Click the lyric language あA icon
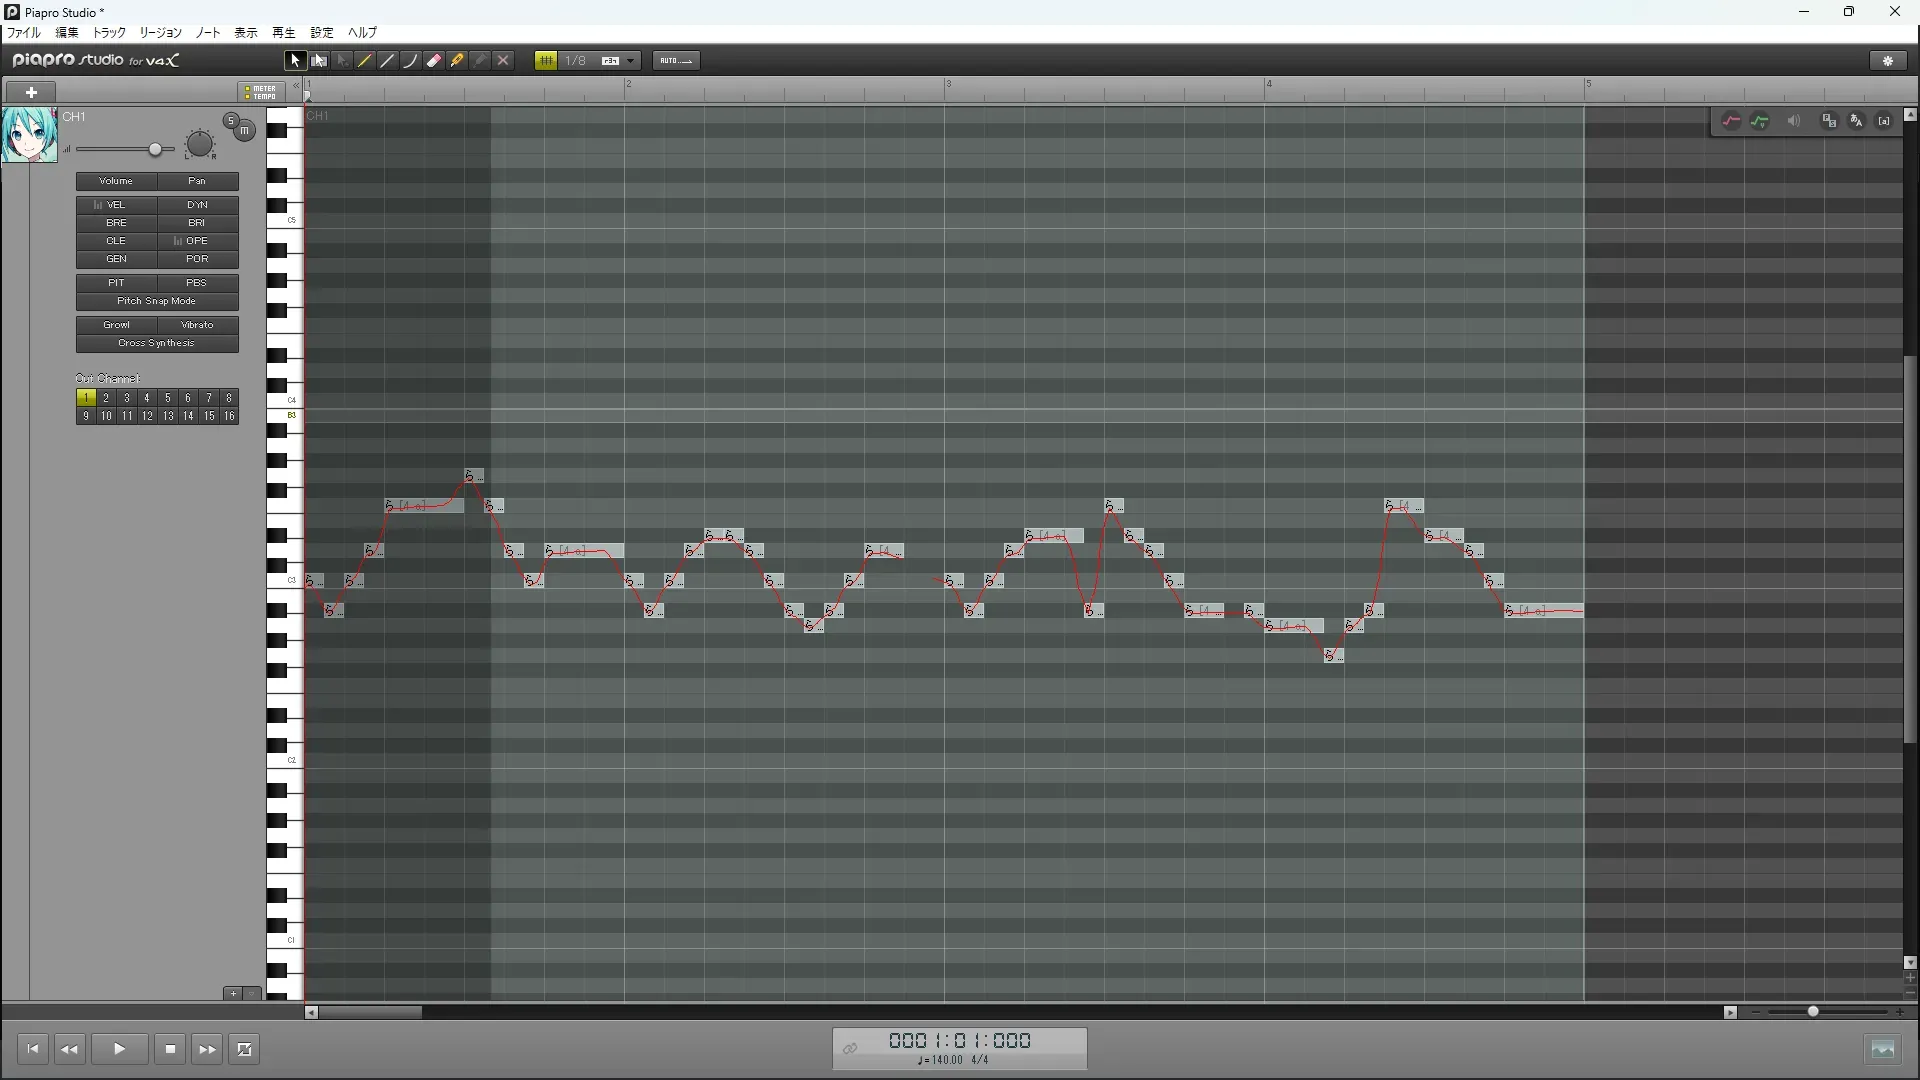 (x=1856, y=121)
